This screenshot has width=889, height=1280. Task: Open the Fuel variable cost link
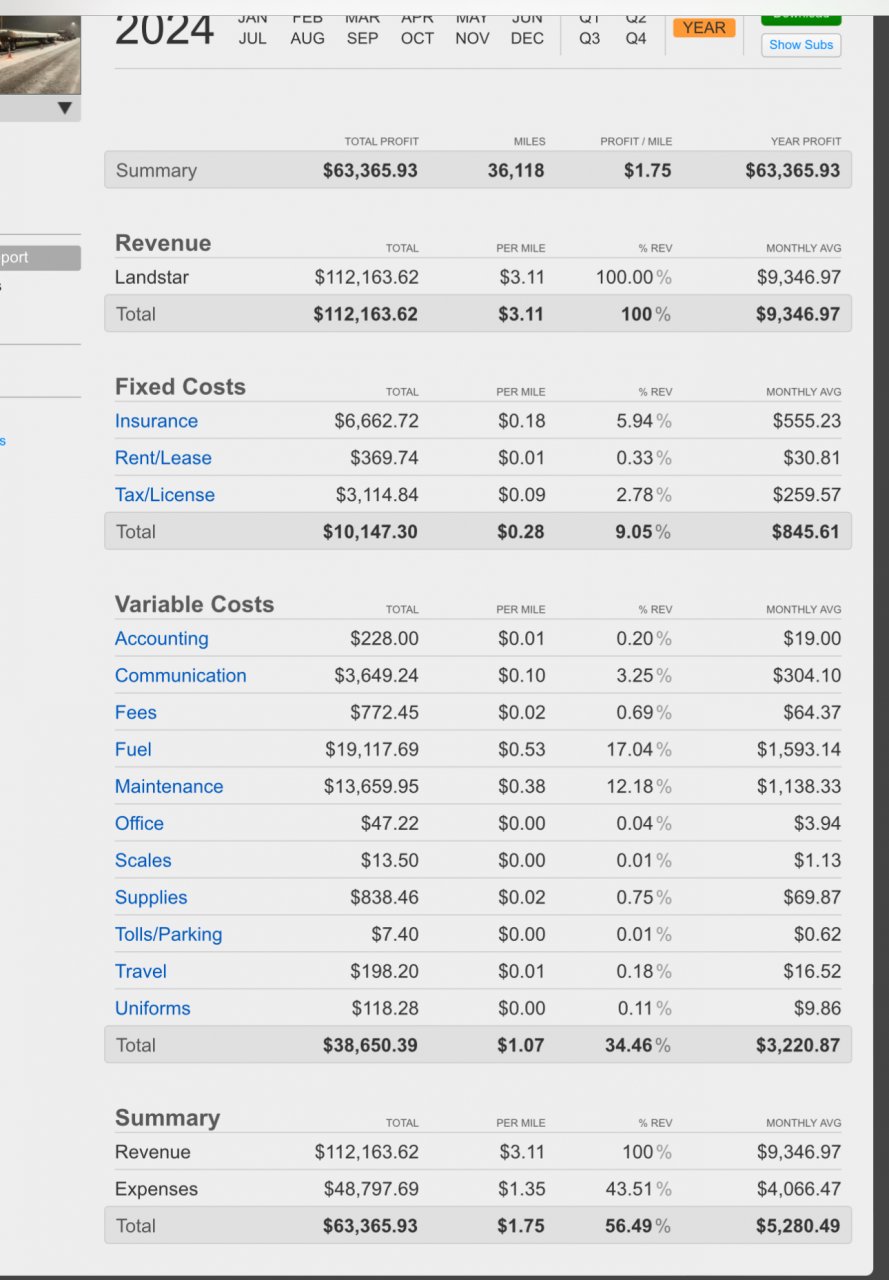pos(133,750)
